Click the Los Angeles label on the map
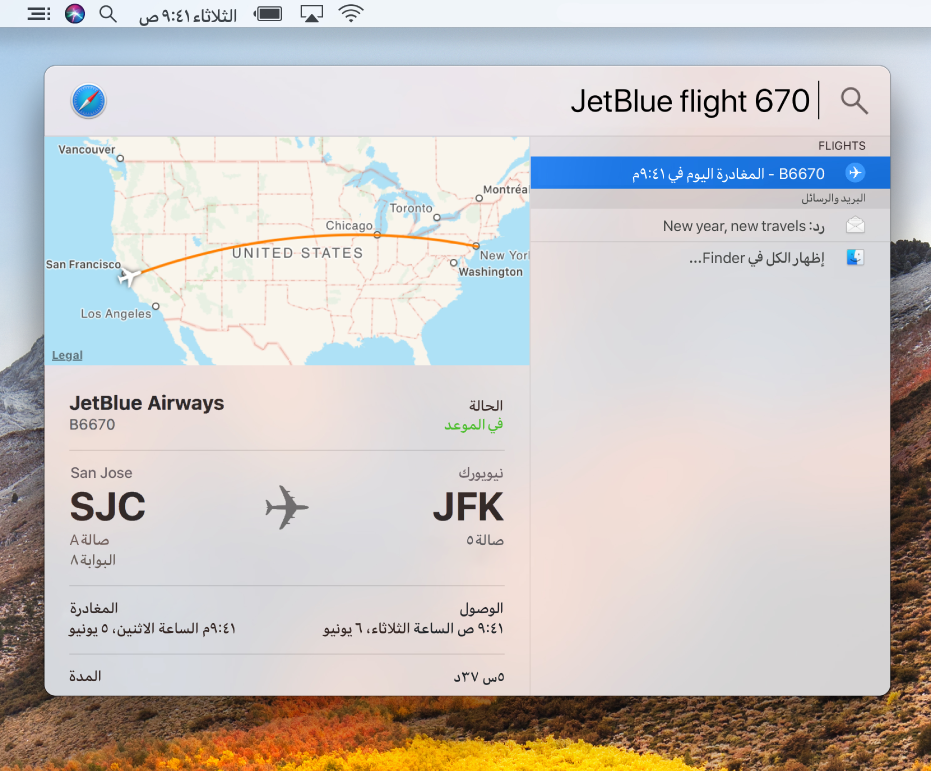The image size is (931, 771). [116, 313]
